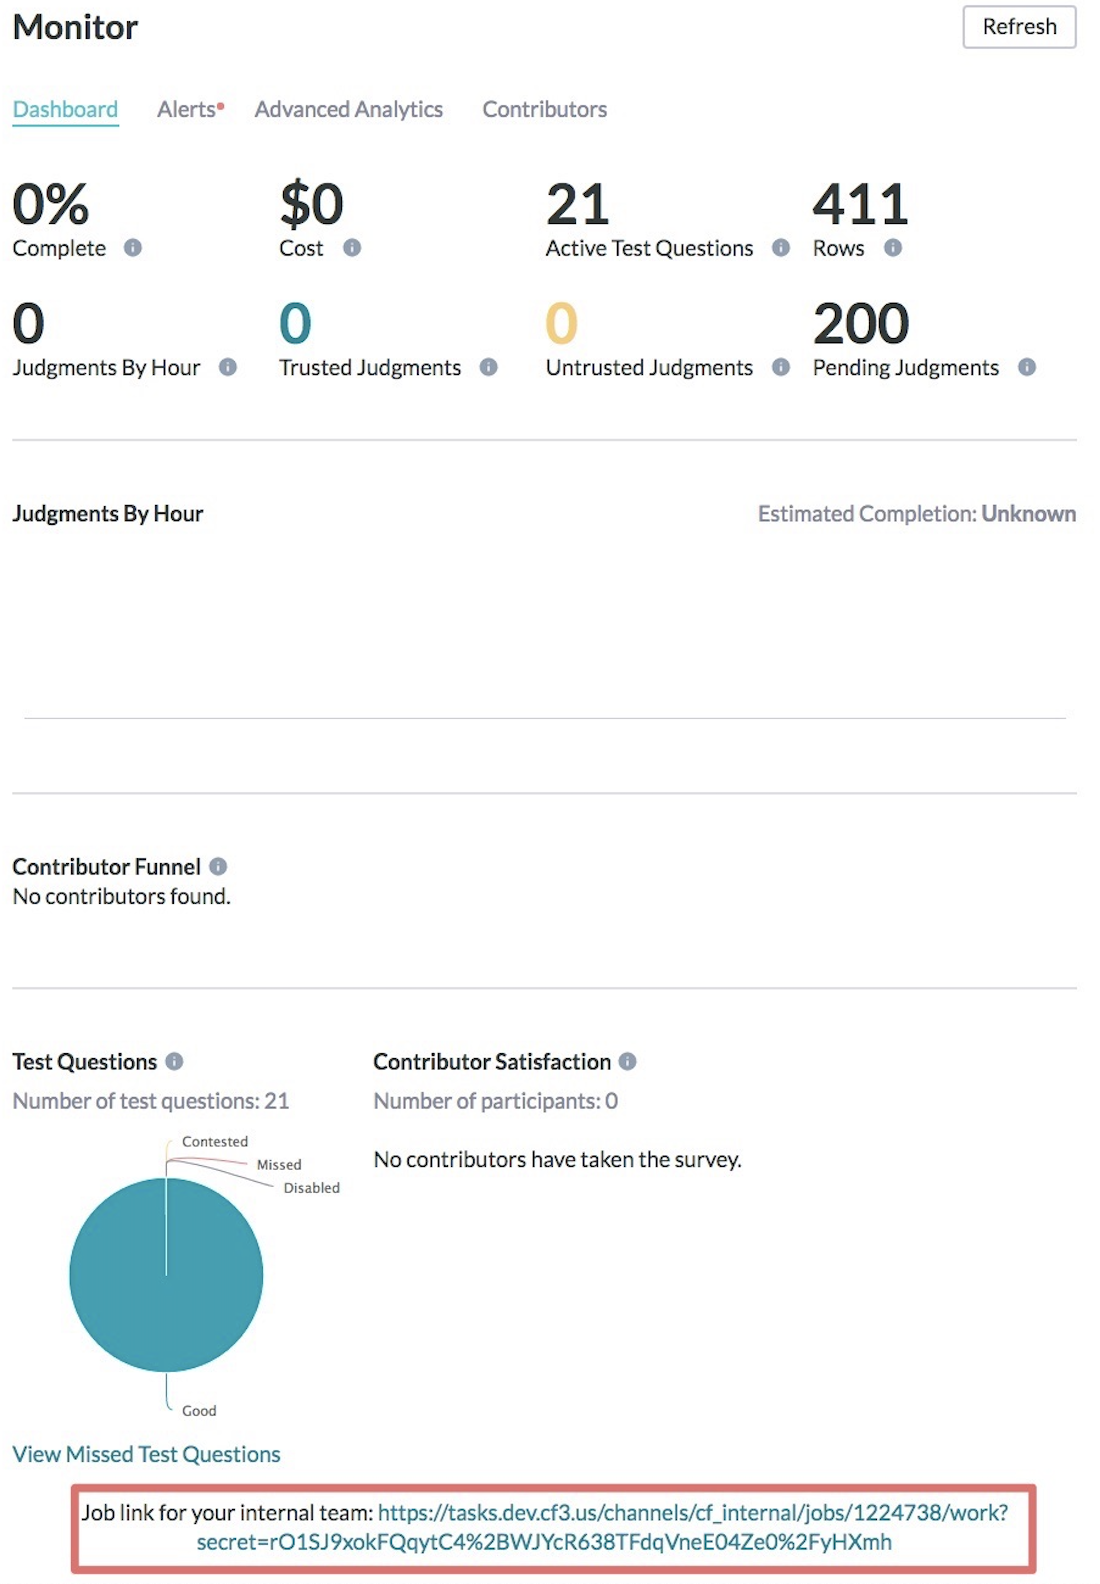Switch to the Contributors tab
Viewport: 1100px width, 1584px height.
click(544, 110)
